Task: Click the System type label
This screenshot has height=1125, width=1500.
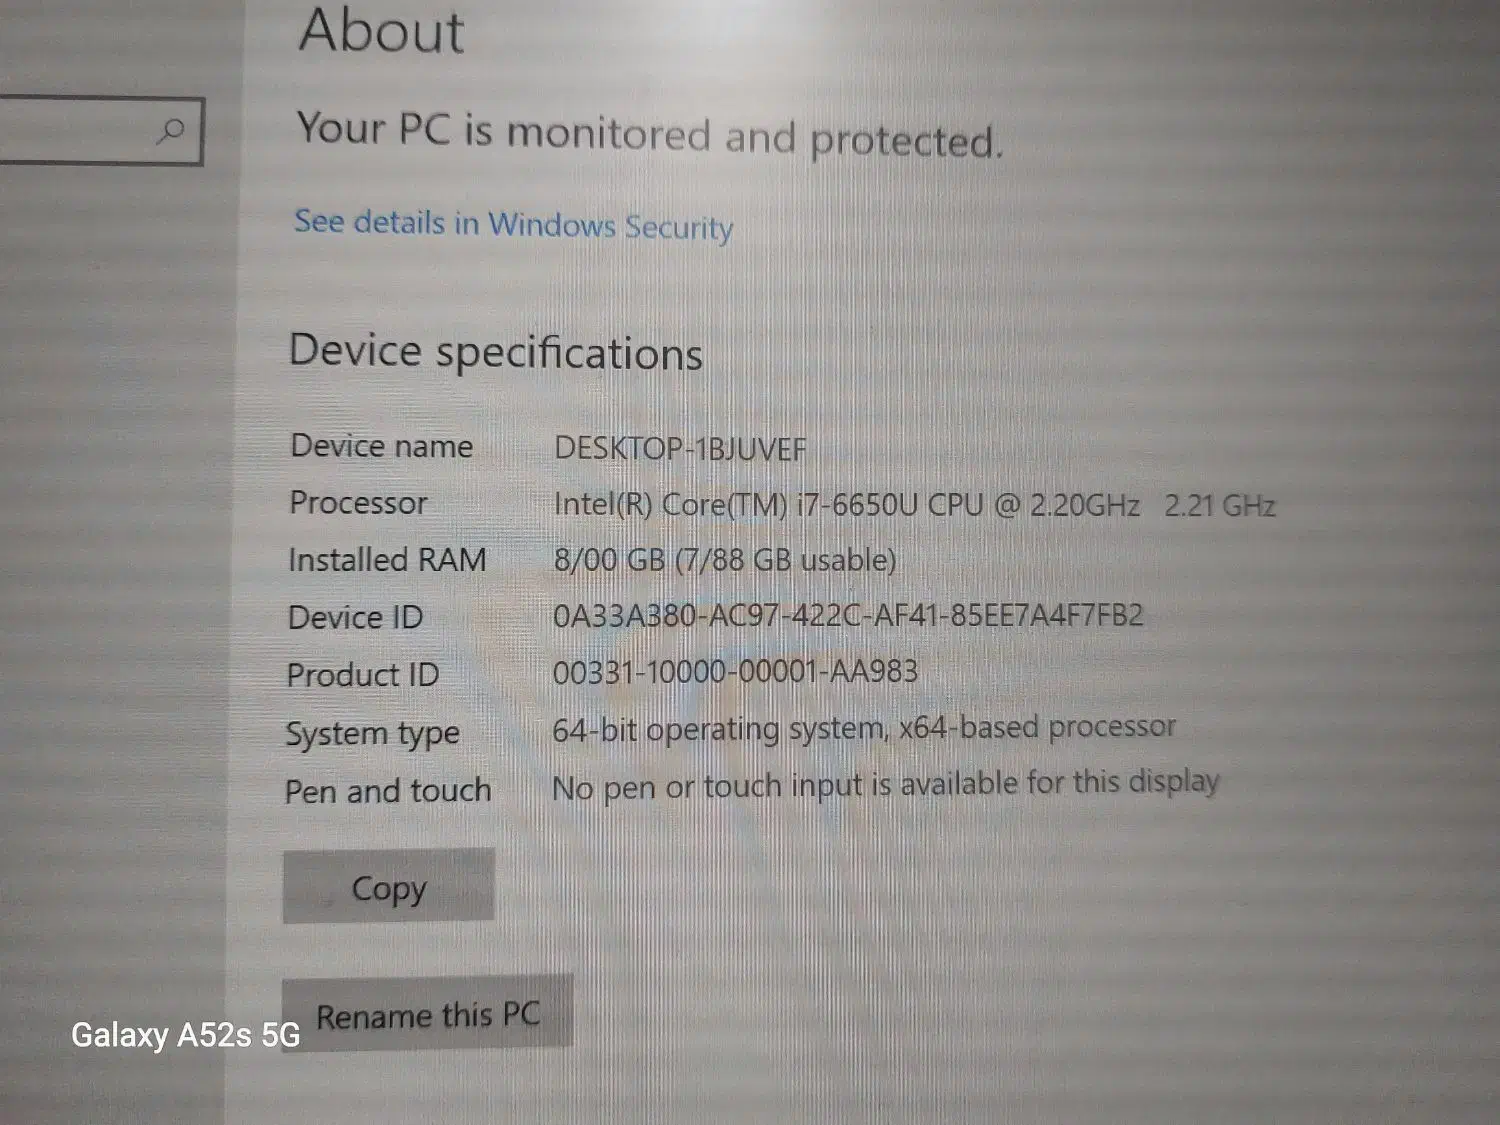Action: click(x=372, y=733)
